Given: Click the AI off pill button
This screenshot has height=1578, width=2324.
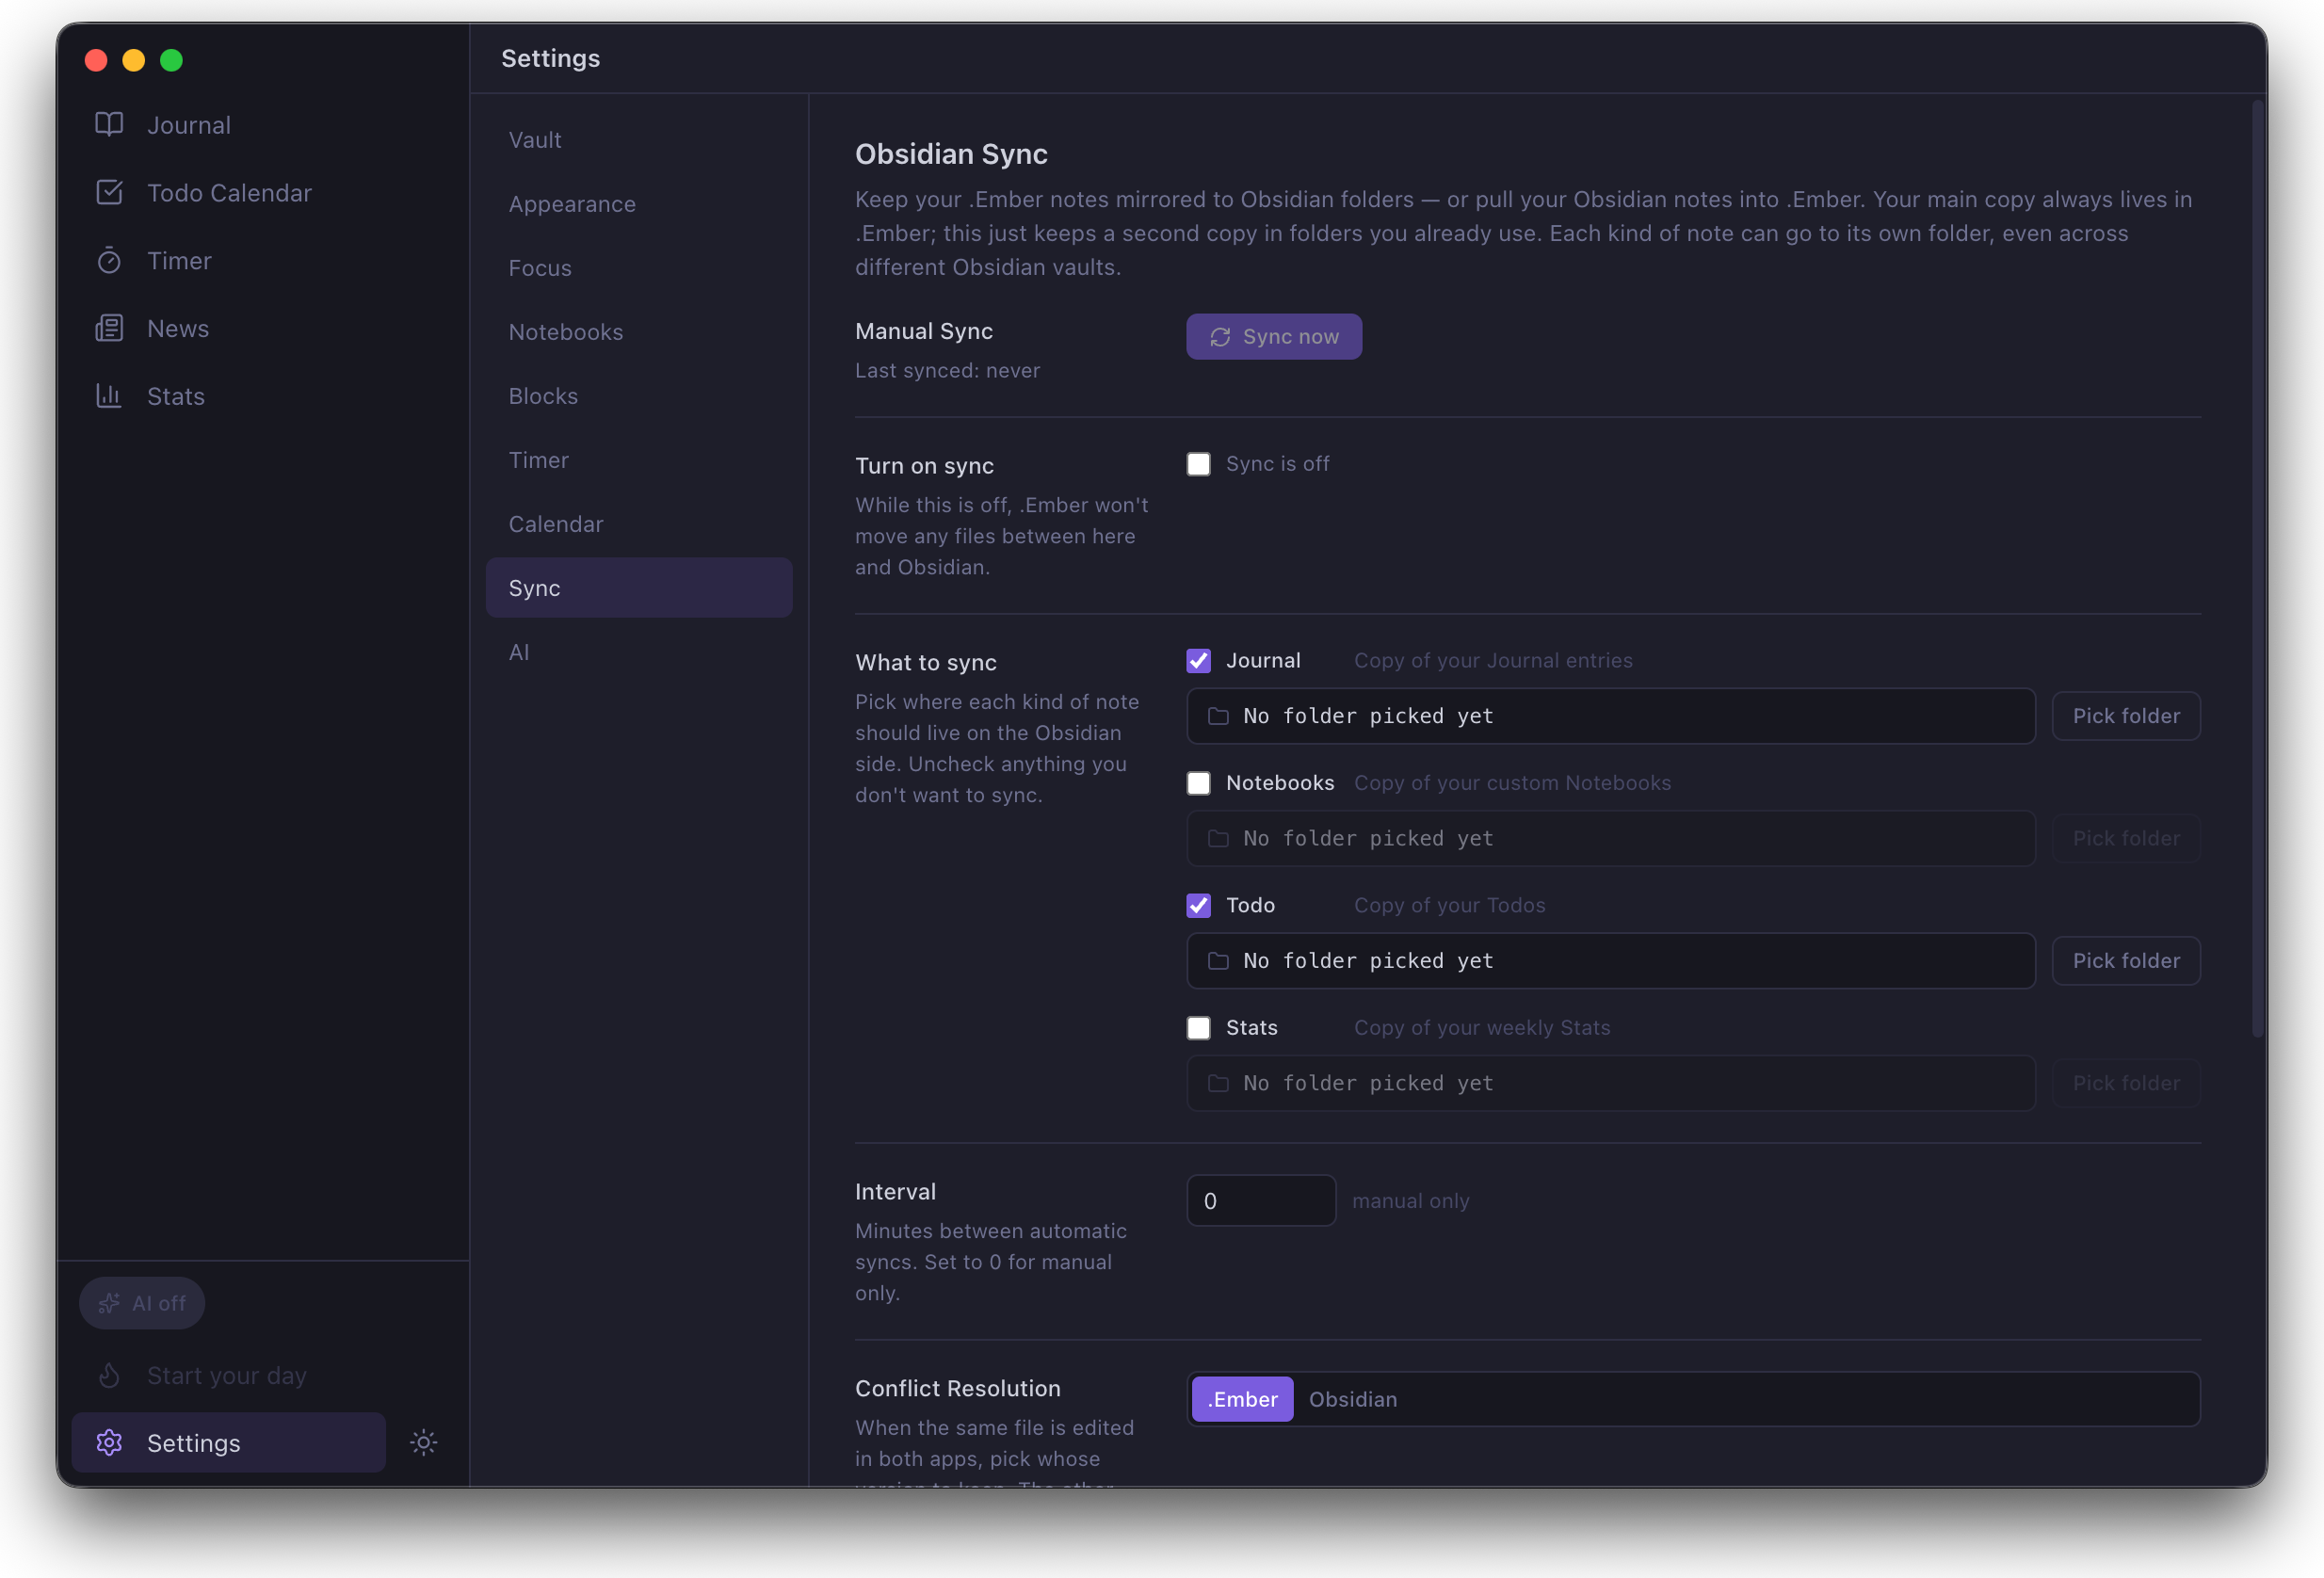Looking at the screenshot, I should tap(142, 1303).
